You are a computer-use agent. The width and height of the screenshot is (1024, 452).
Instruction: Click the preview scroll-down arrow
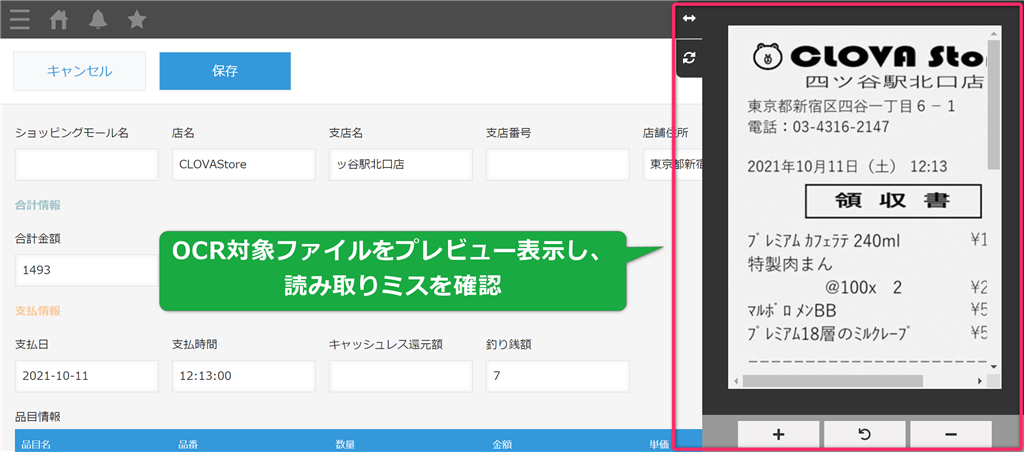point(993,366)
